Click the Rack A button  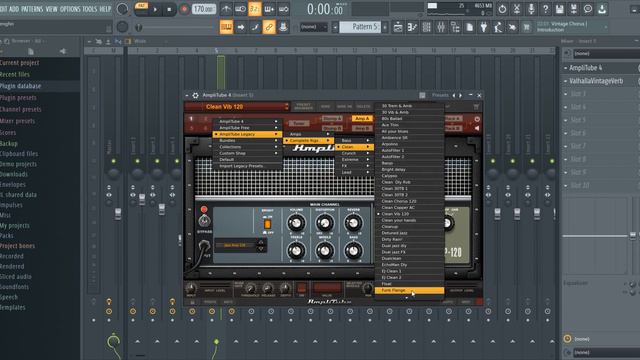click(x=452, y=118)
